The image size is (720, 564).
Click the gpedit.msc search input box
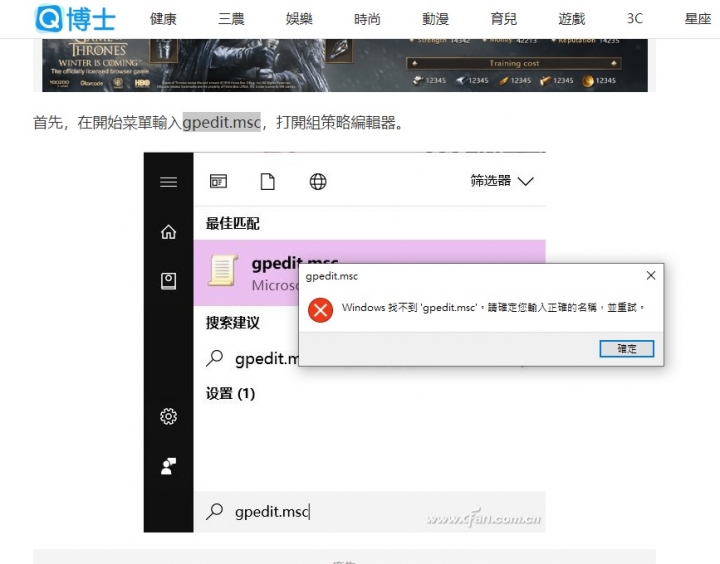(x=370, y=512)
